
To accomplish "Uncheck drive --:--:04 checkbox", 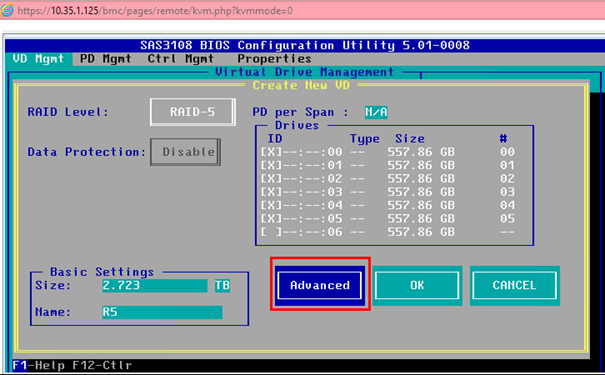I will (x=271, y=205).
